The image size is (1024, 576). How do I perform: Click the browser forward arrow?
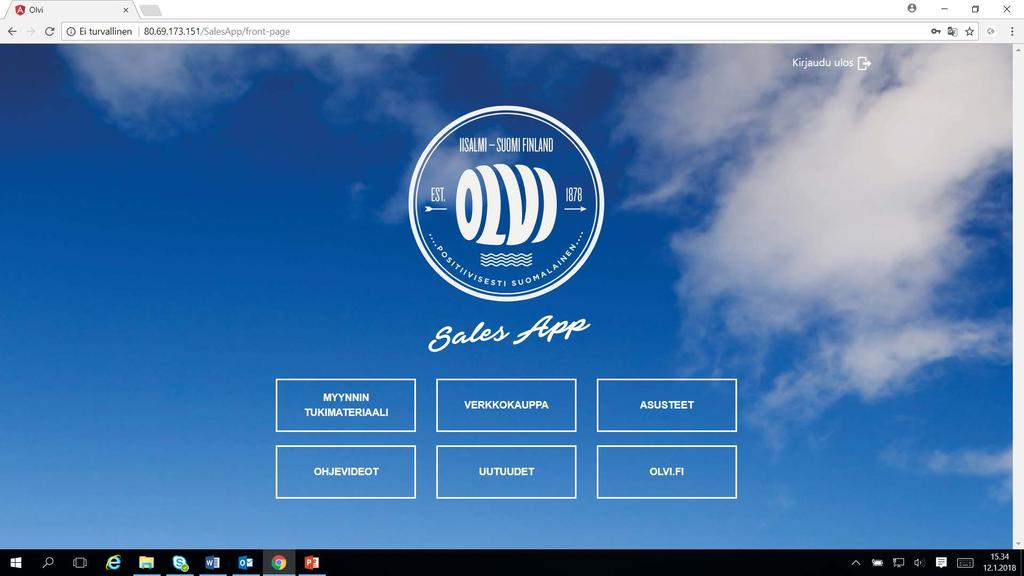pyautogui.click(x=30, y=31)
